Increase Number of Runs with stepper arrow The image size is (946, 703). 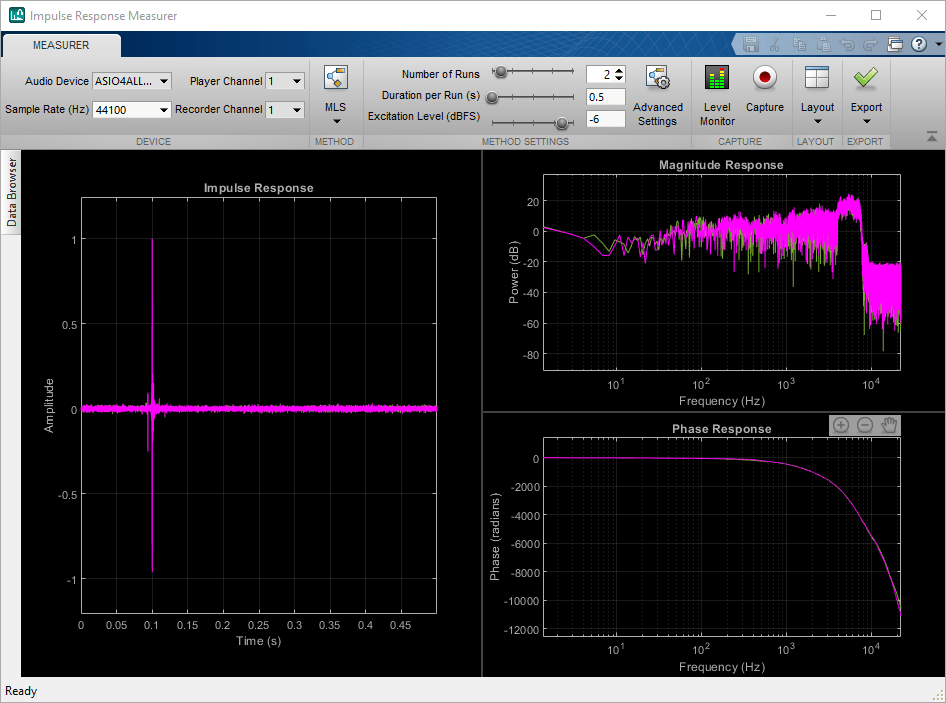pos(619,70)
